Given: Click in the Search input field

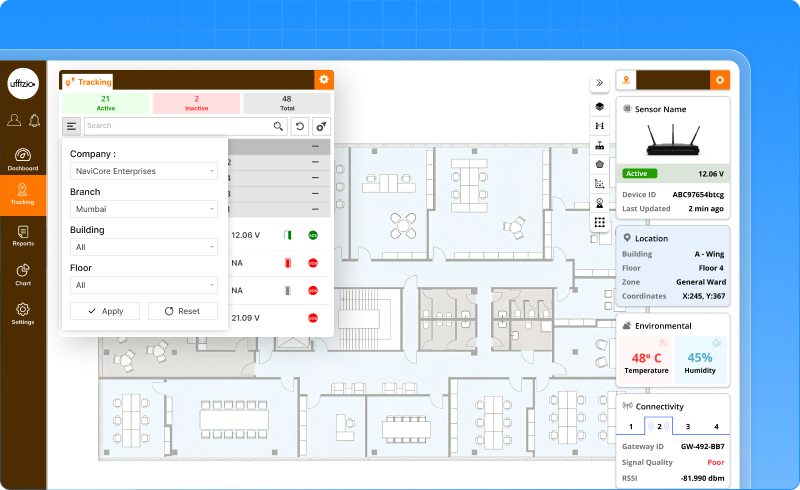Looking at the screenshot, I should click(177, 126).
